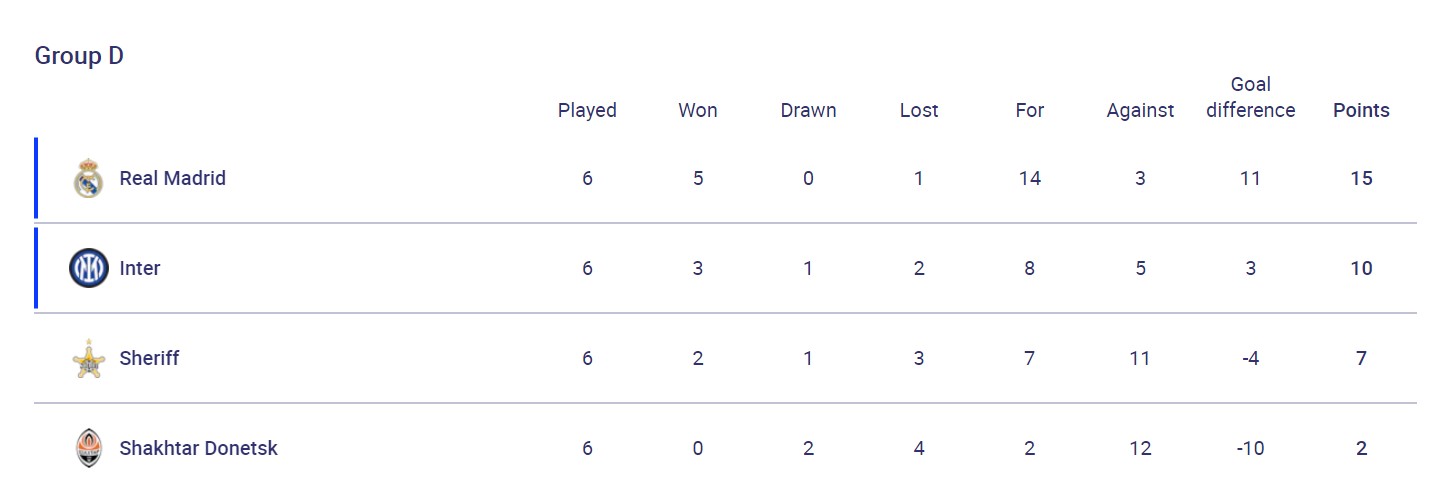This screenshot has width=1447, height=502.
Task: Click the Group D heading
Action: click(x=79, y=56)
